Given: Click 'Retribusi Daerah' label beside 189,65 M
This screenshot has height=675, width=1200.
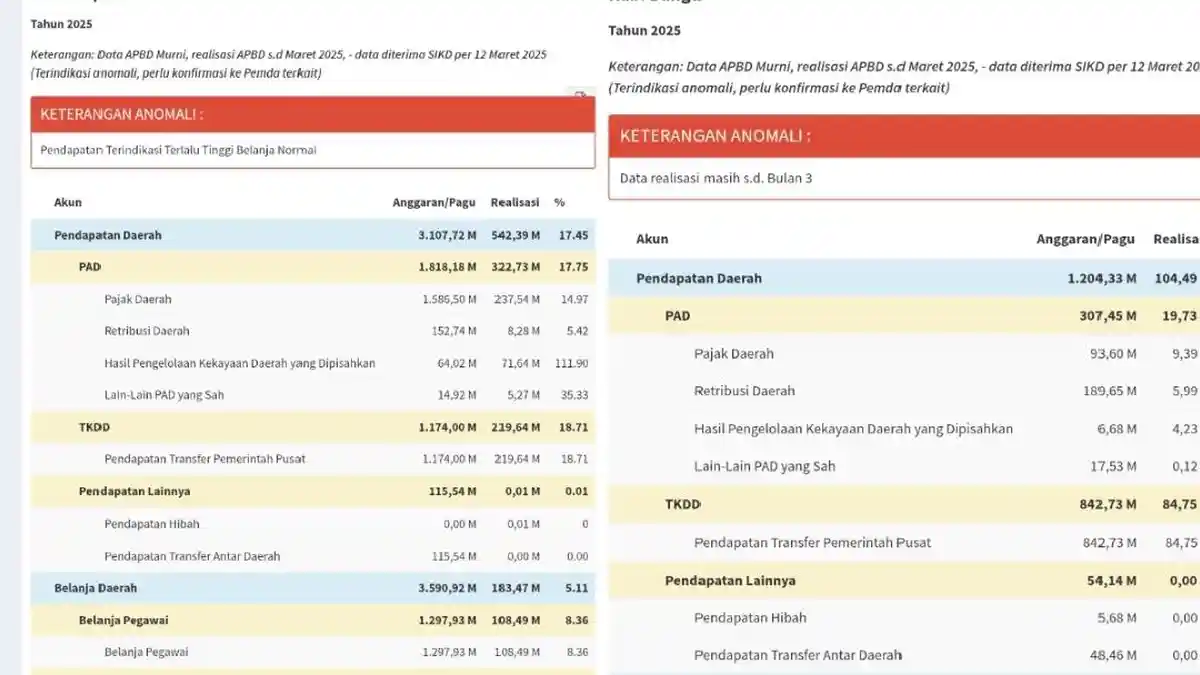Looking at the screenshot, I should pyautogui.click(x=744, y=391).
